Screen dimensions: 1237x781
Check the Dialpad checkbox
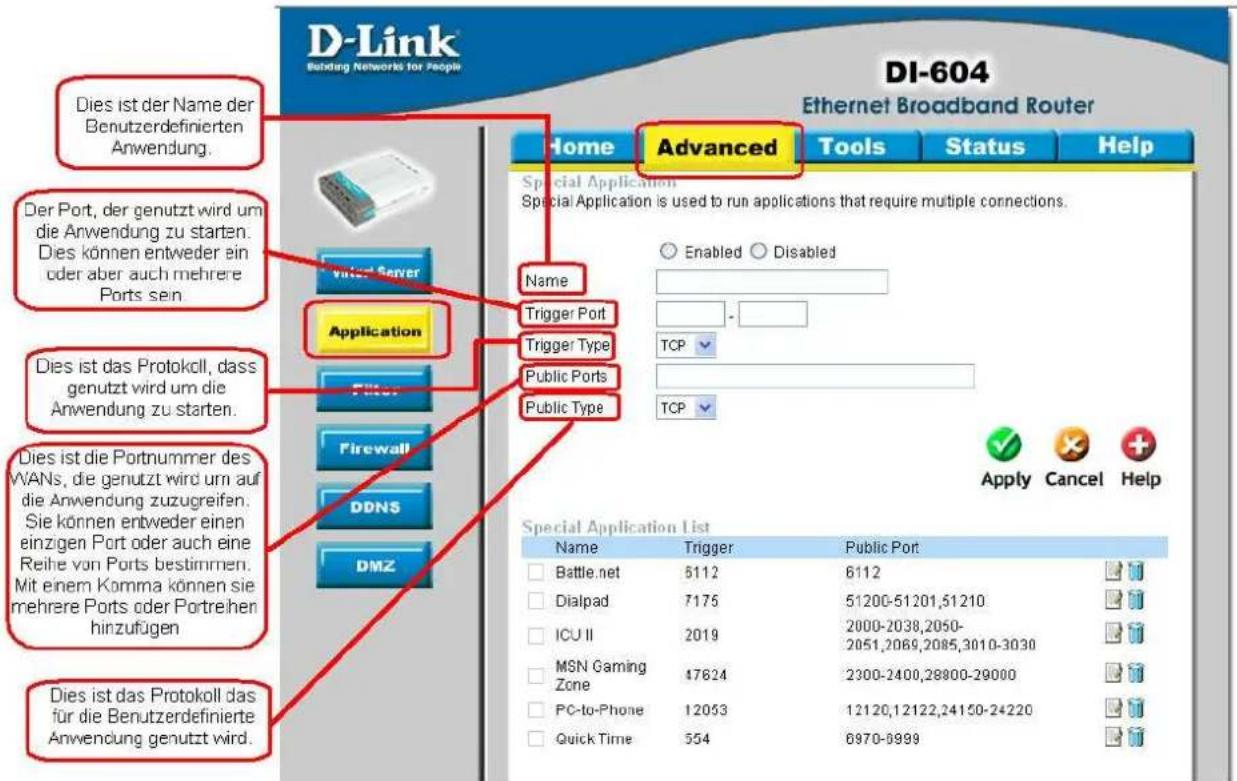[x=535, y=603]
